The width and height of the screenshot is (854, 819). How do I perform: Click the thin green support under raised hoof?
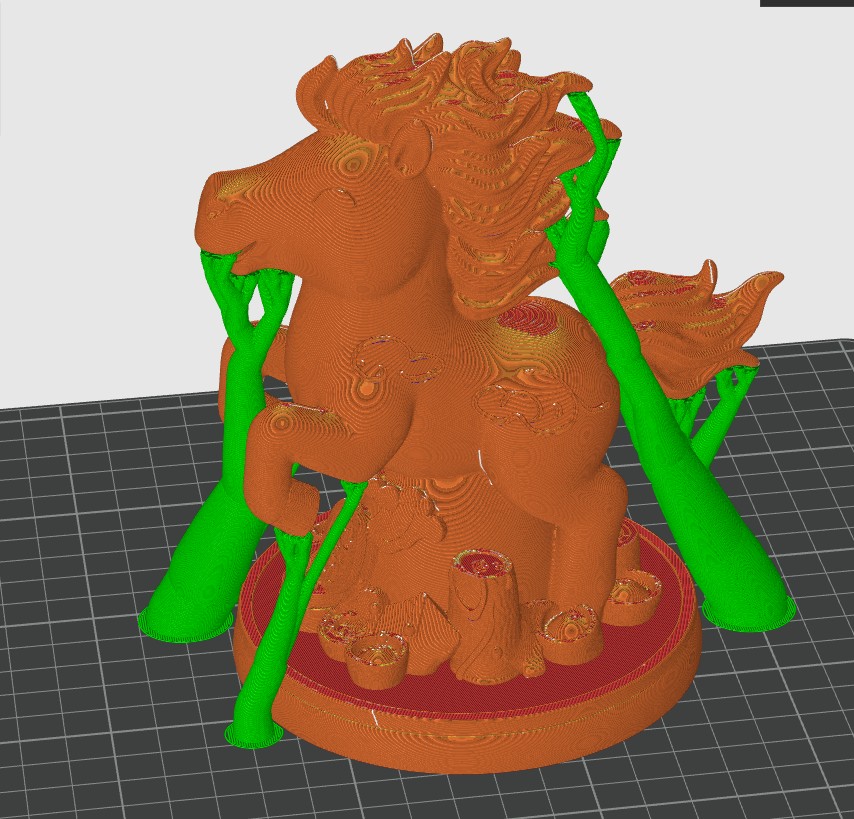[x=283, y=626]
